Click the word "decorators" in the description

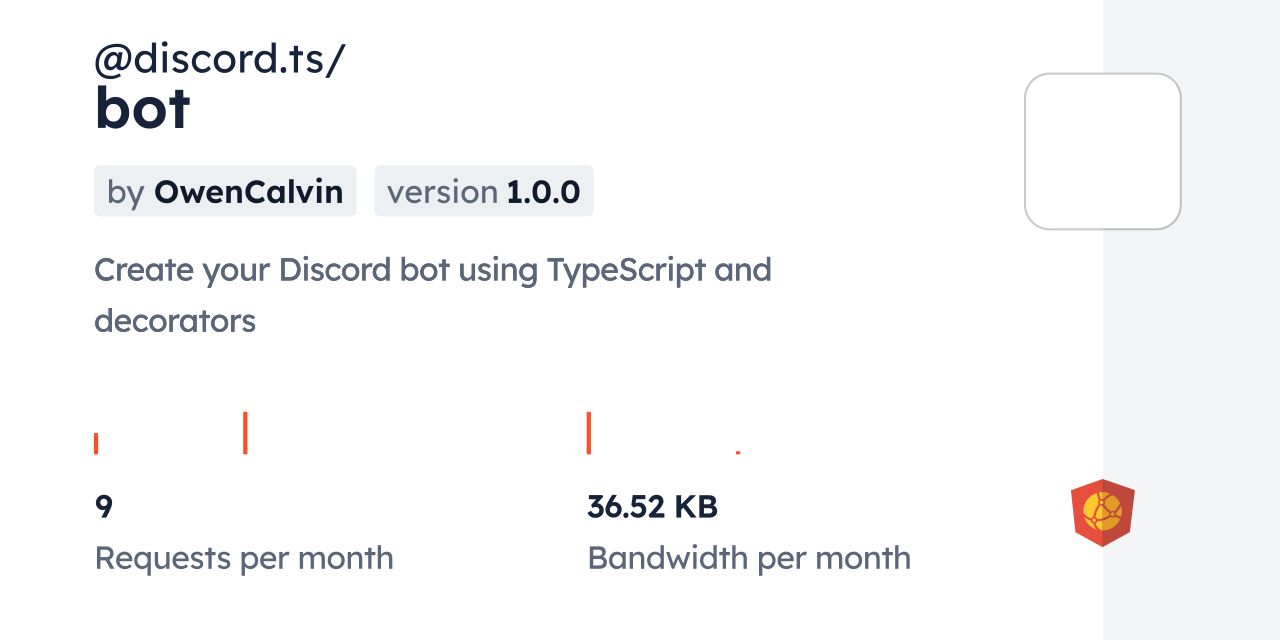point(175,321)
